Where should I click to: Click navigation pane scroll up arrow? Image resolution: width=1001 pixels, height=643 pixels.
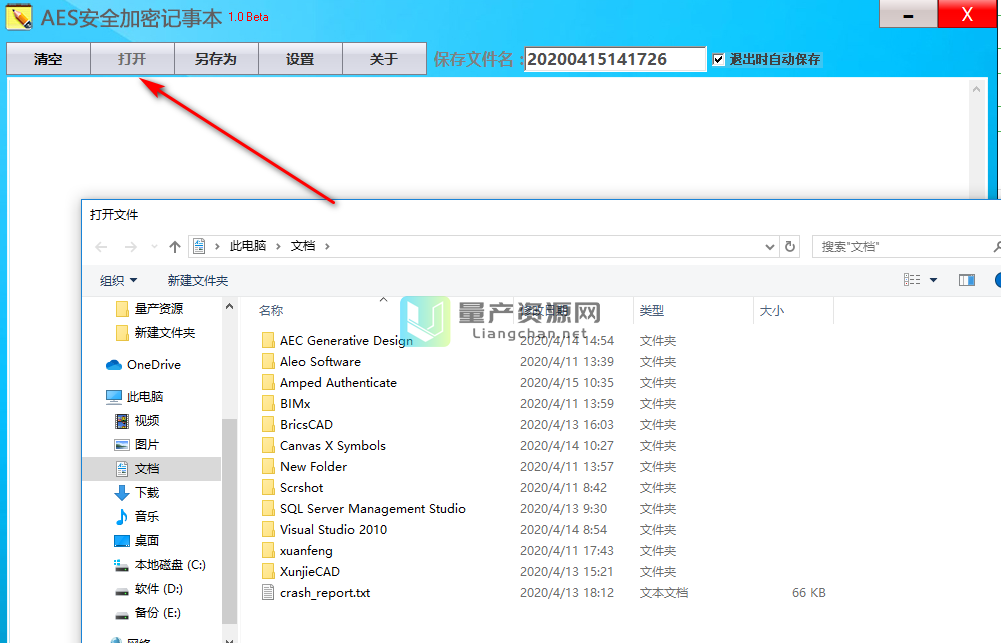pos(229,306)
